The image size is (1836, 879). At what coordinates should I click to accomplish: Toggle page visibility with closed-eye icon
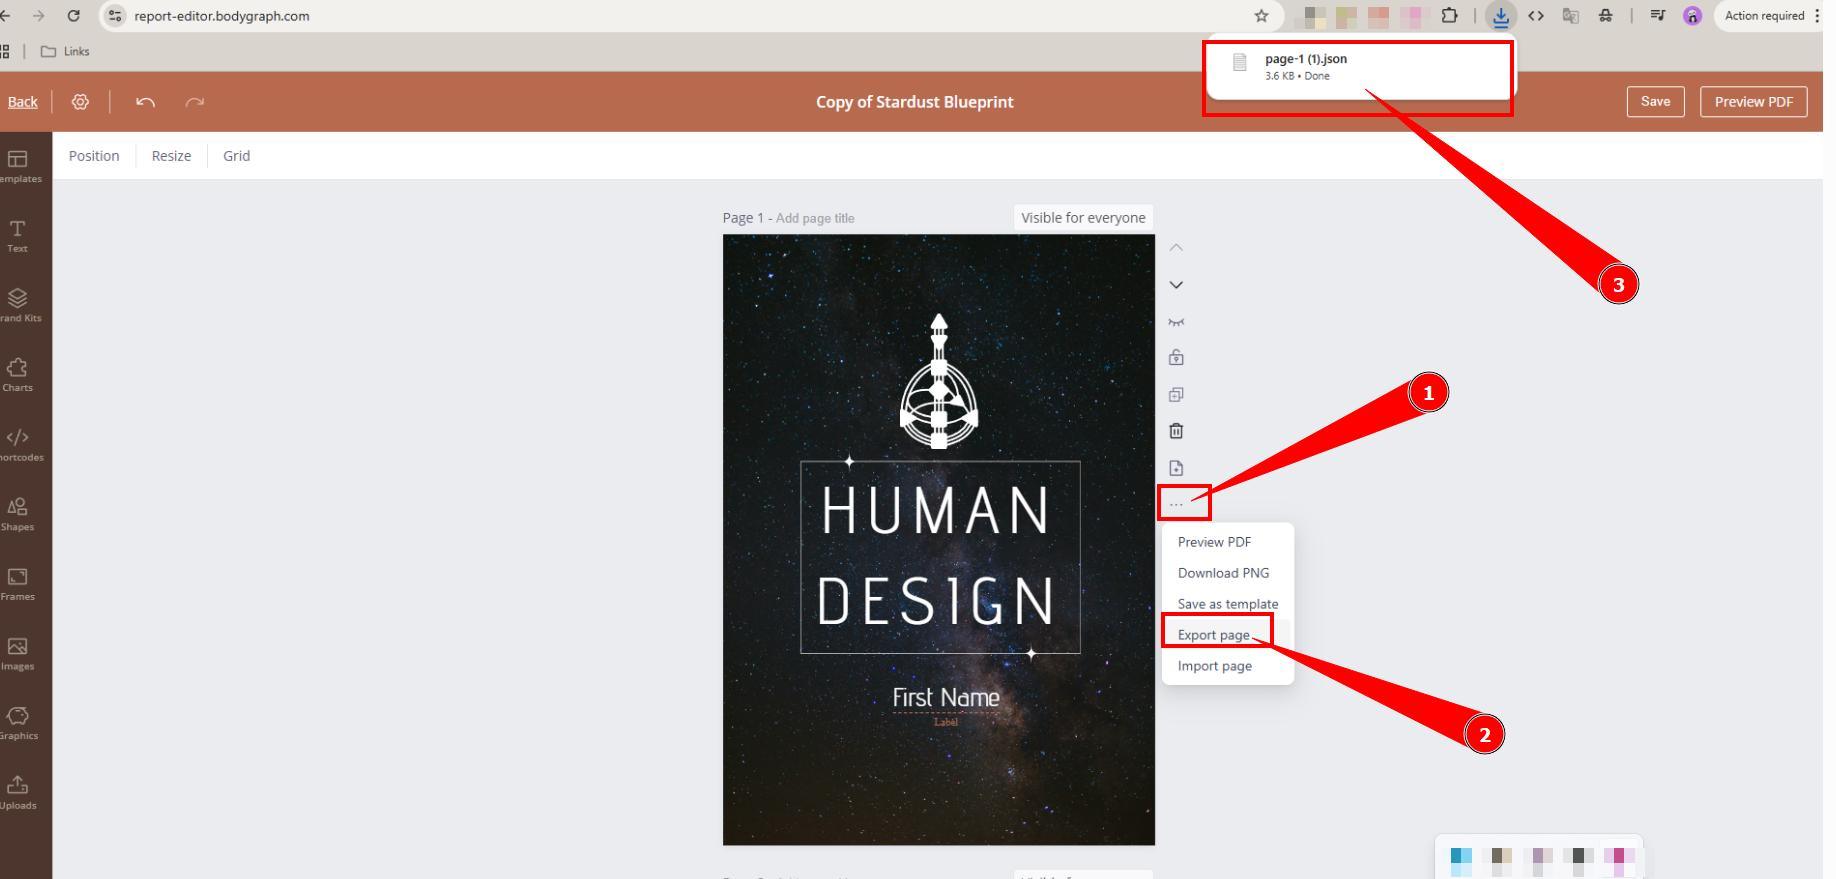coord(1176,322)
